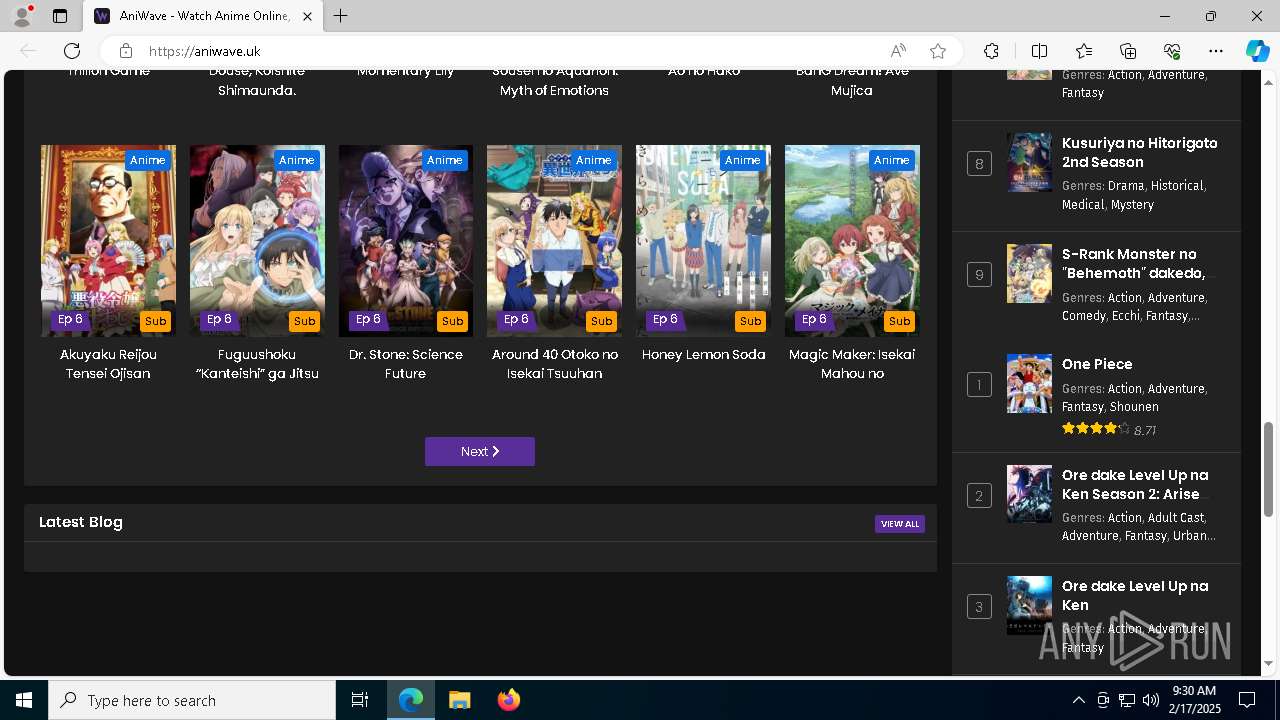Select Adult Cast genre link

click(1176, 518)
